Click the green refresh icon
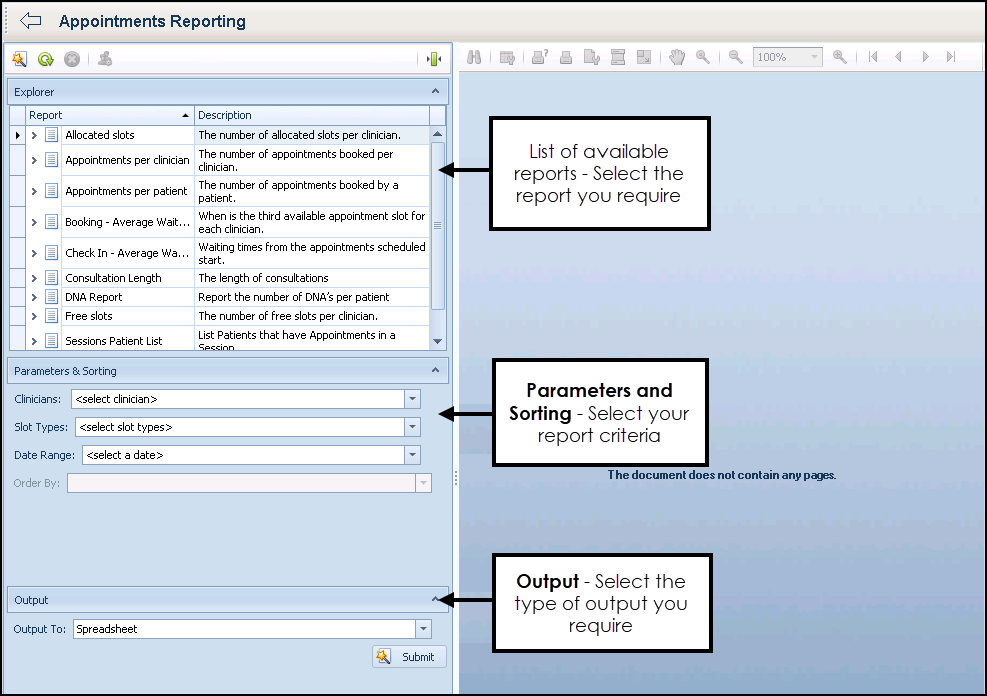This screenshot has height=696, width=987. (x=45, y=59)
